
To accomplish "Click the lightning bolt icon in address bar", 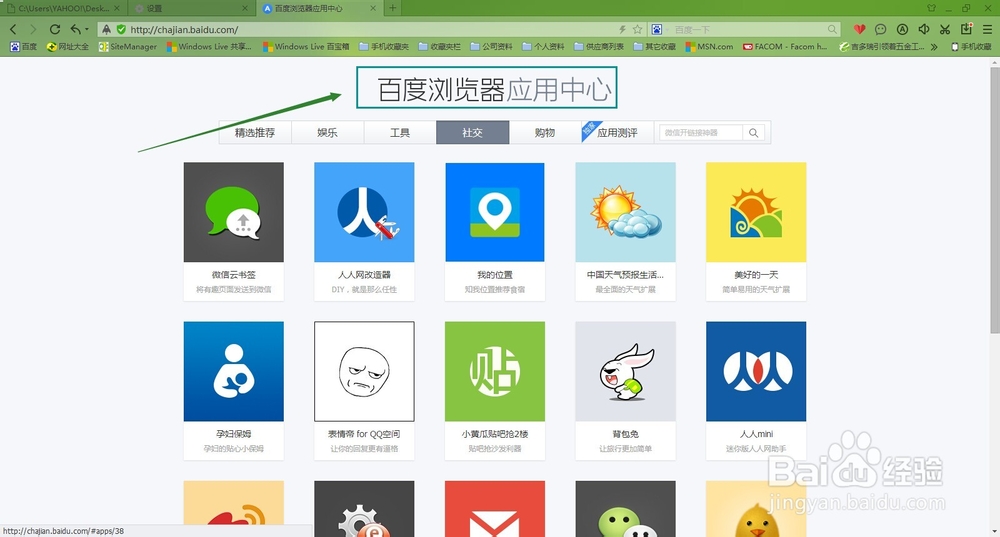I will click(x=622, y=29).
